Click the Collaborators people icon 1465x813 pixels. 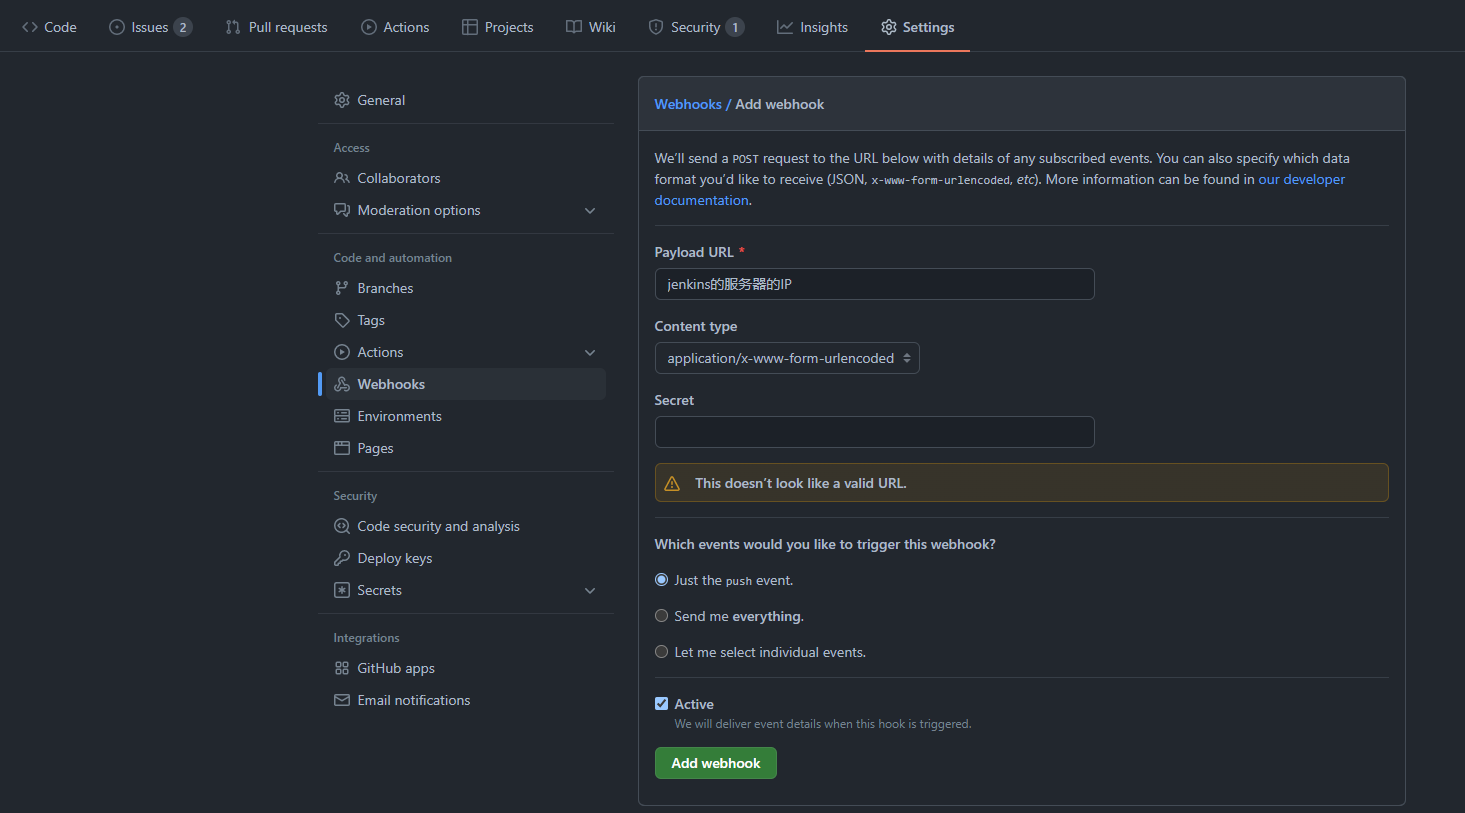[x=342, y=178]
